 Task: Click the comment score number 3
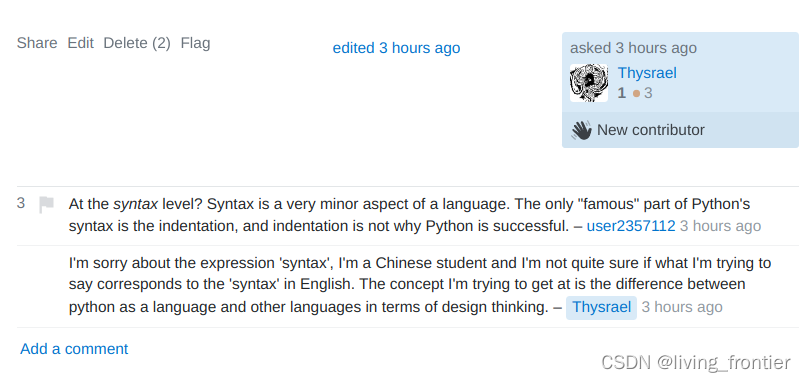(x=21, y=203)
